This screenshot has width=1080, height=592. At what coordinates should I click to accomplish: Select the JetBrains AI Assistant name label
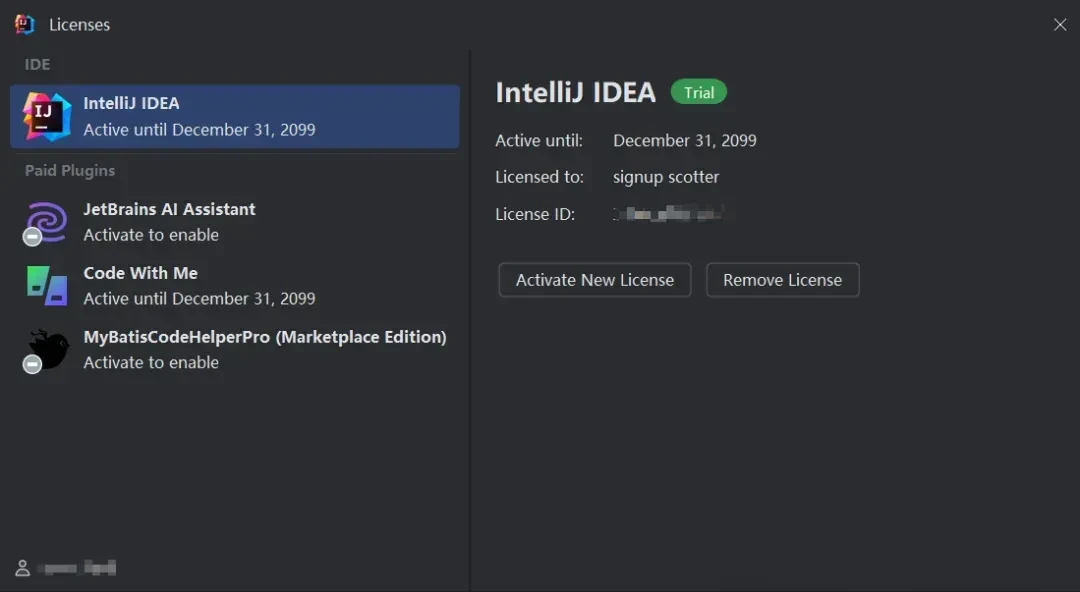pyautogui.click(x=169, y=209)
